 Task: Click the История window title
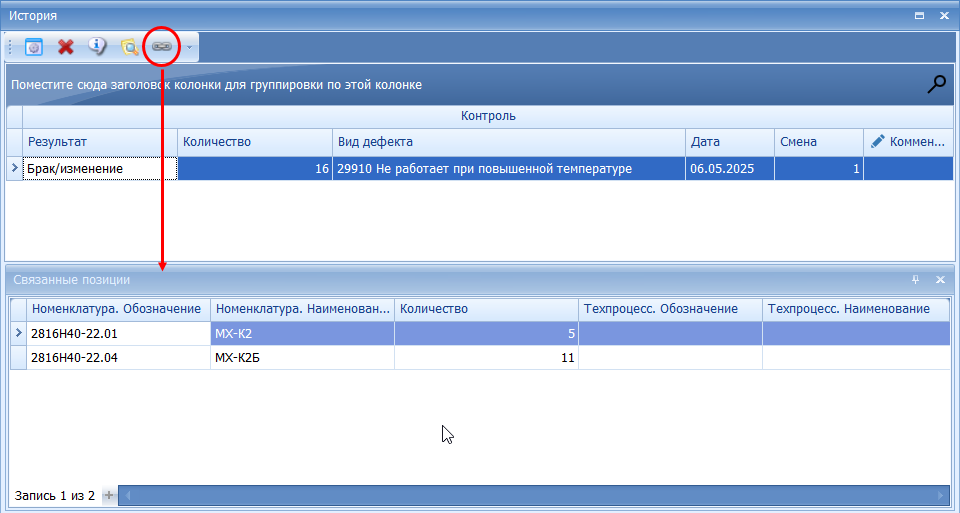click(32, 16)
